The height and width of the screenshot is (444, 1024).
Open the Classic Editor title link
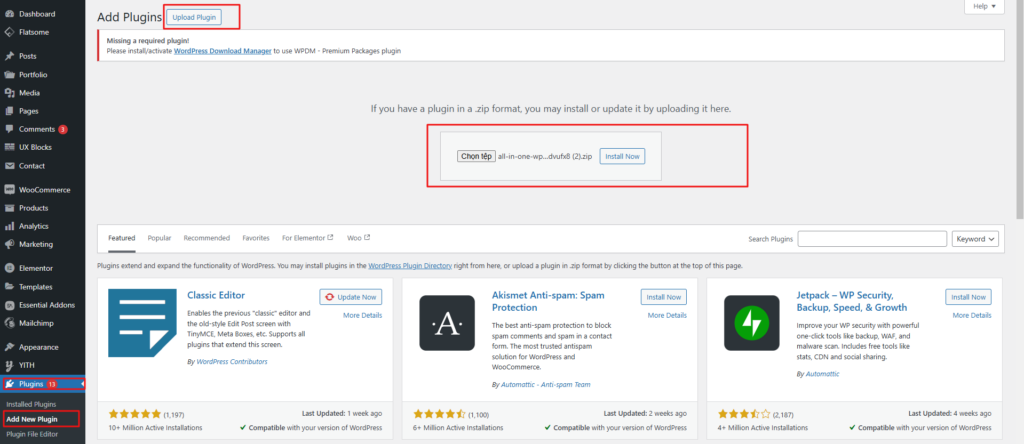[216, 295]
